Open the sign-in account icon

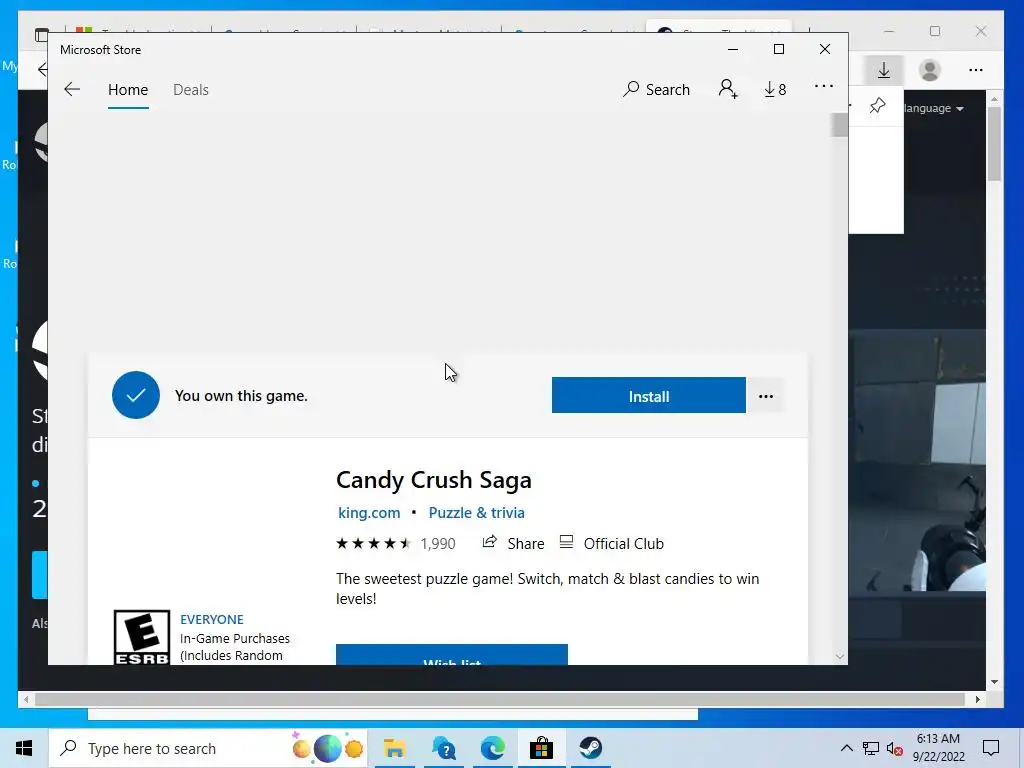[x=728, y=89]
